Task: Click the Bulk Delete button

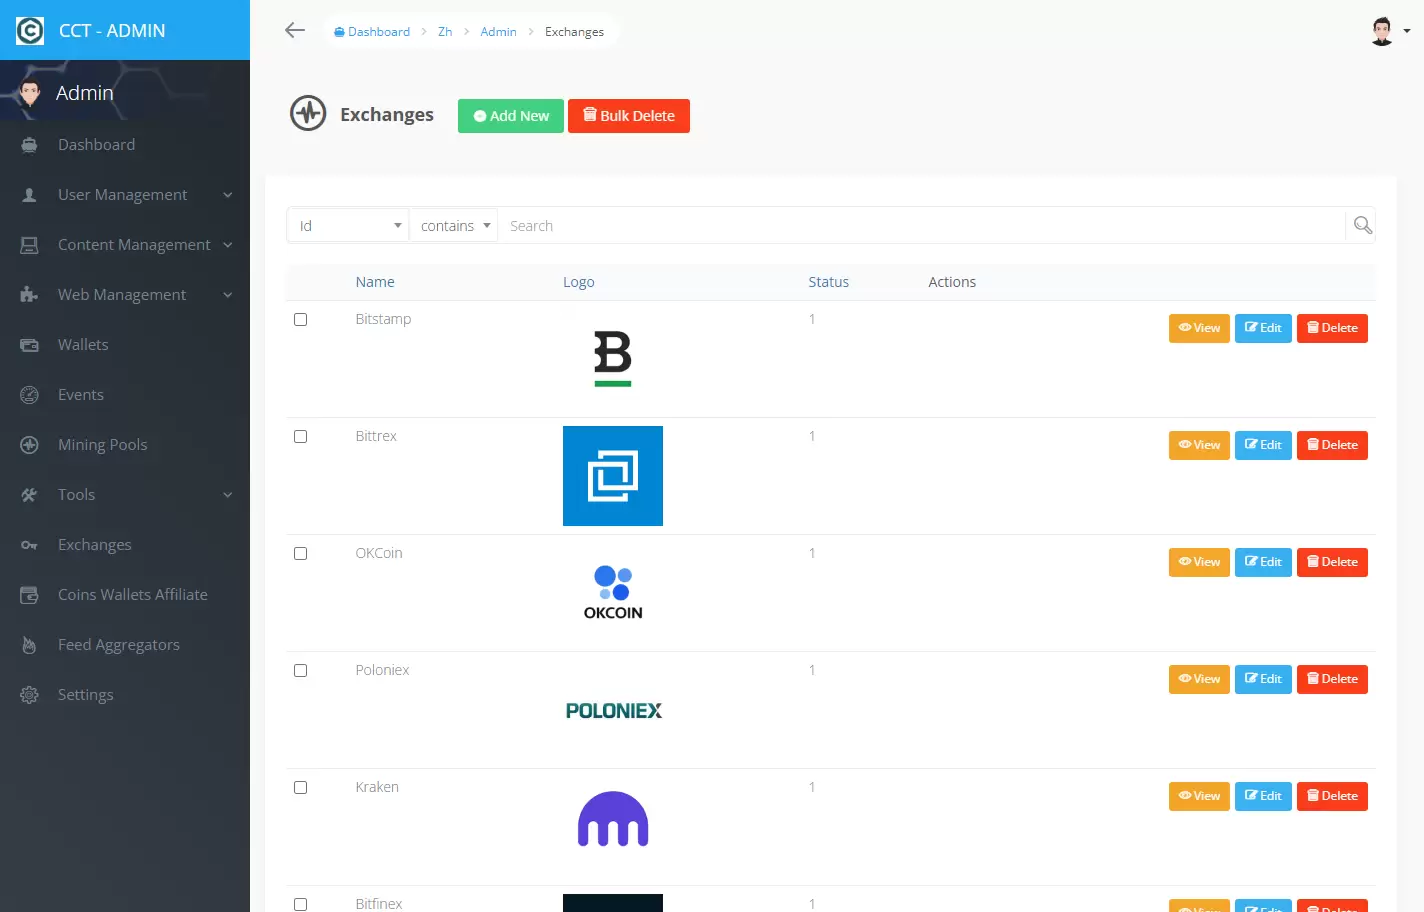Action: click(629, 116)
